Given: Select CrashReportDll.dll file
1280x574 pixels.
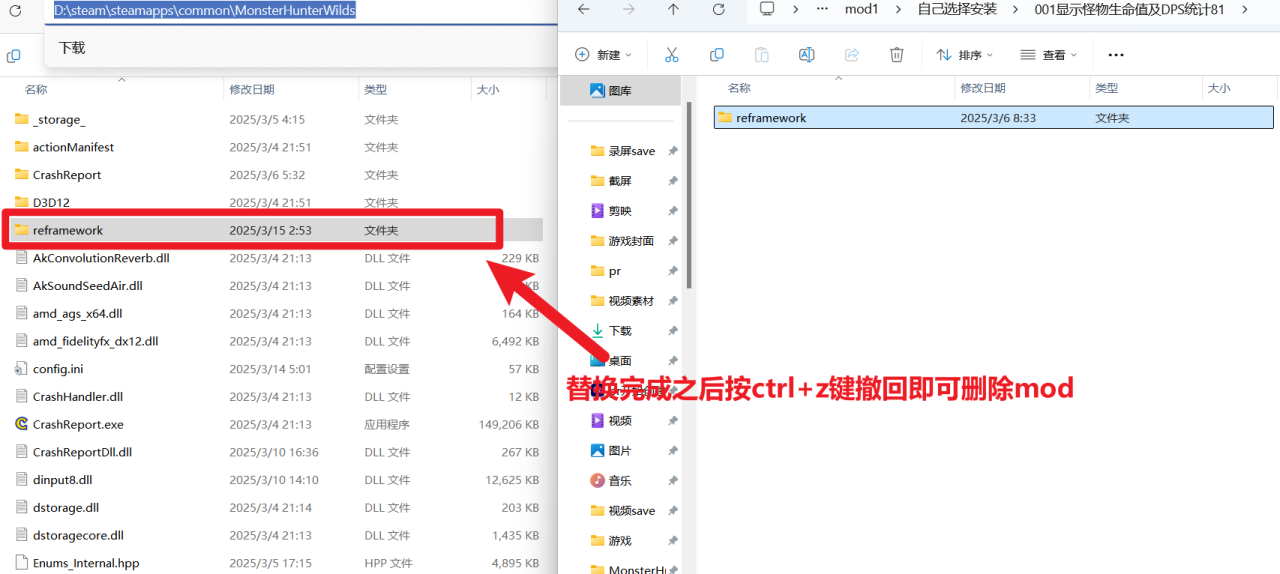Looking at the screenshot, I should pos(82,452).
